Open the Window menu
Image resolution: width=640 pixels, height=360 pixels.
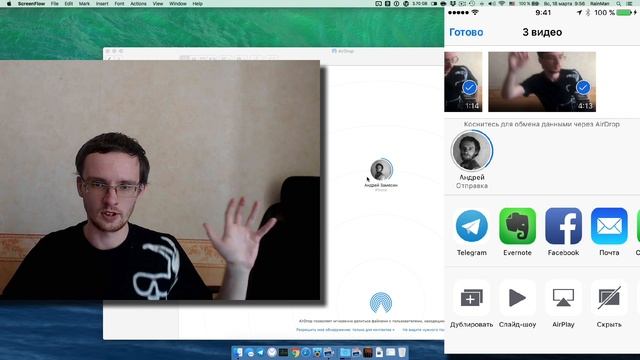click(x=178, y=3)
